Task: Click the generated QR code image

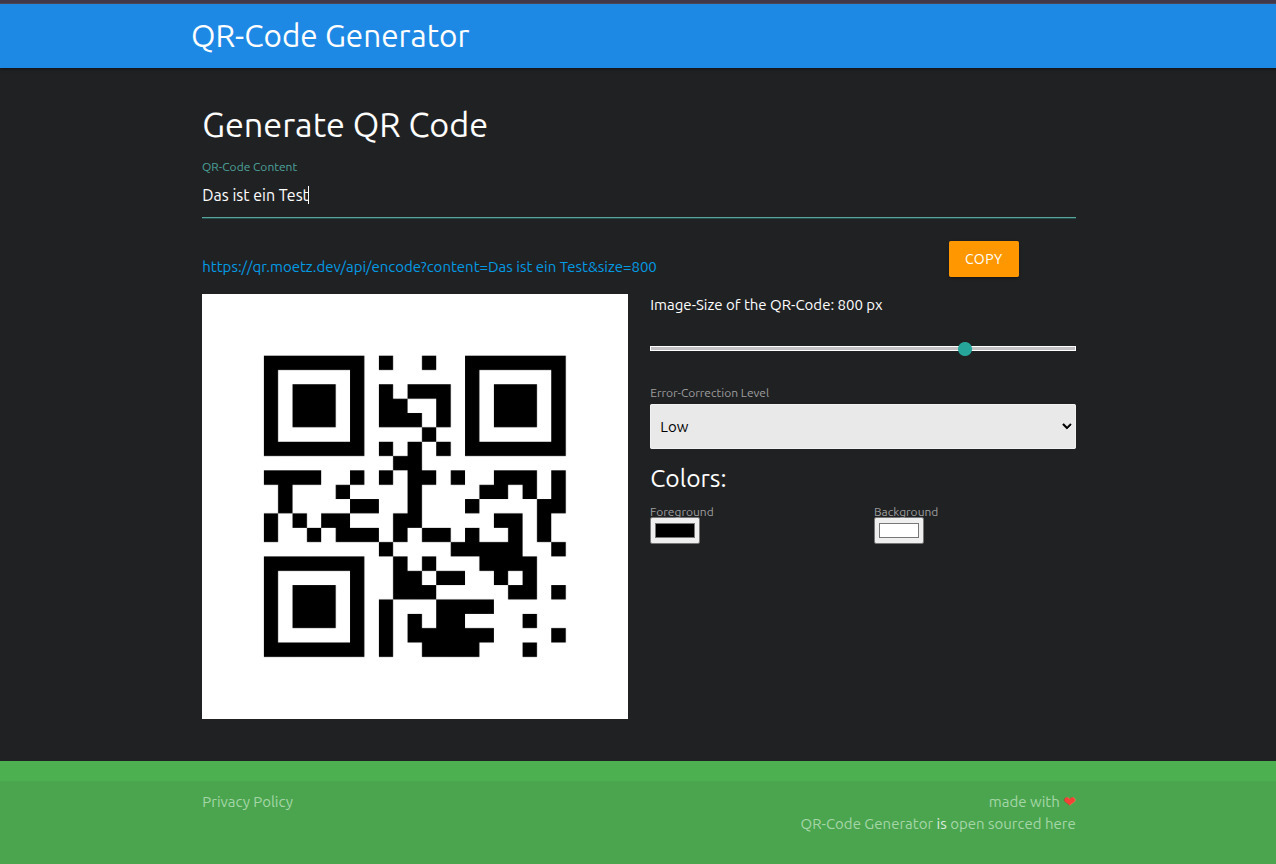Action: tap(415, 506)
